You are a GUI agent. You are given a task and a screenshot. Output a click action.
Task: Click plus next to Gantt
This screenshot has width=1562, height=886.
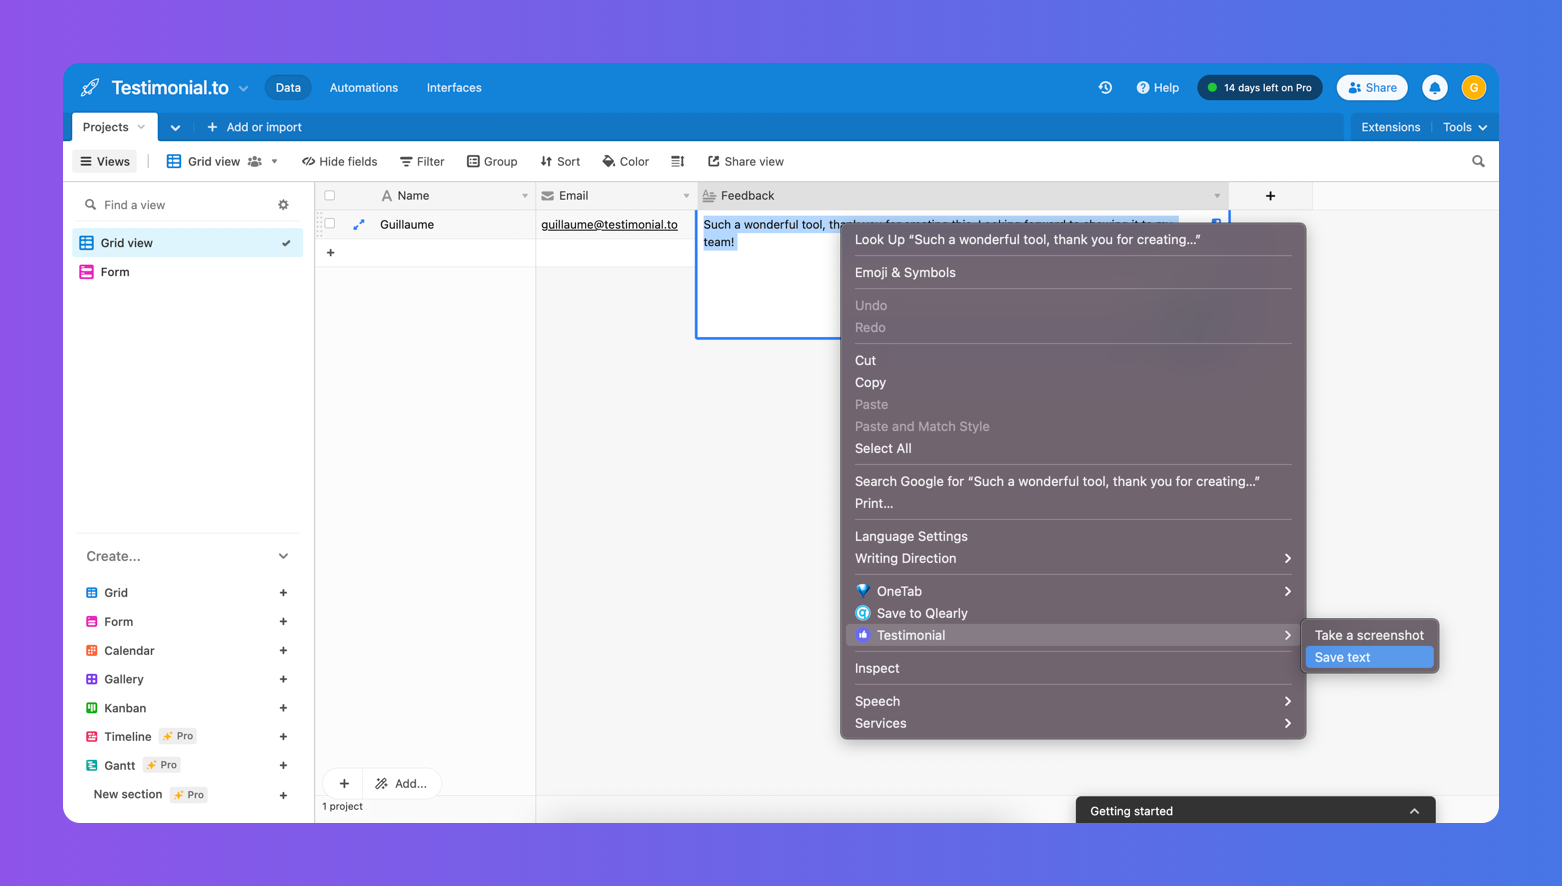pos(283,766)
